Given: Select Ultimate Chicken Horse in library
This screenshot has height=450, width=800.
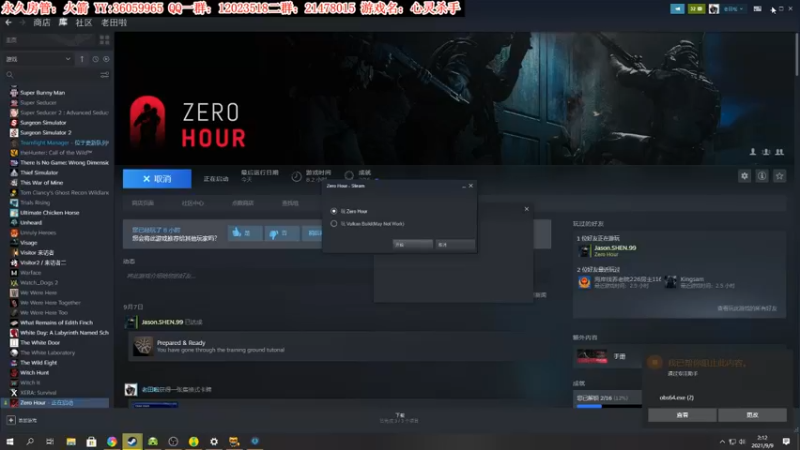Looking at the screenshot, I should click(49, 213).
